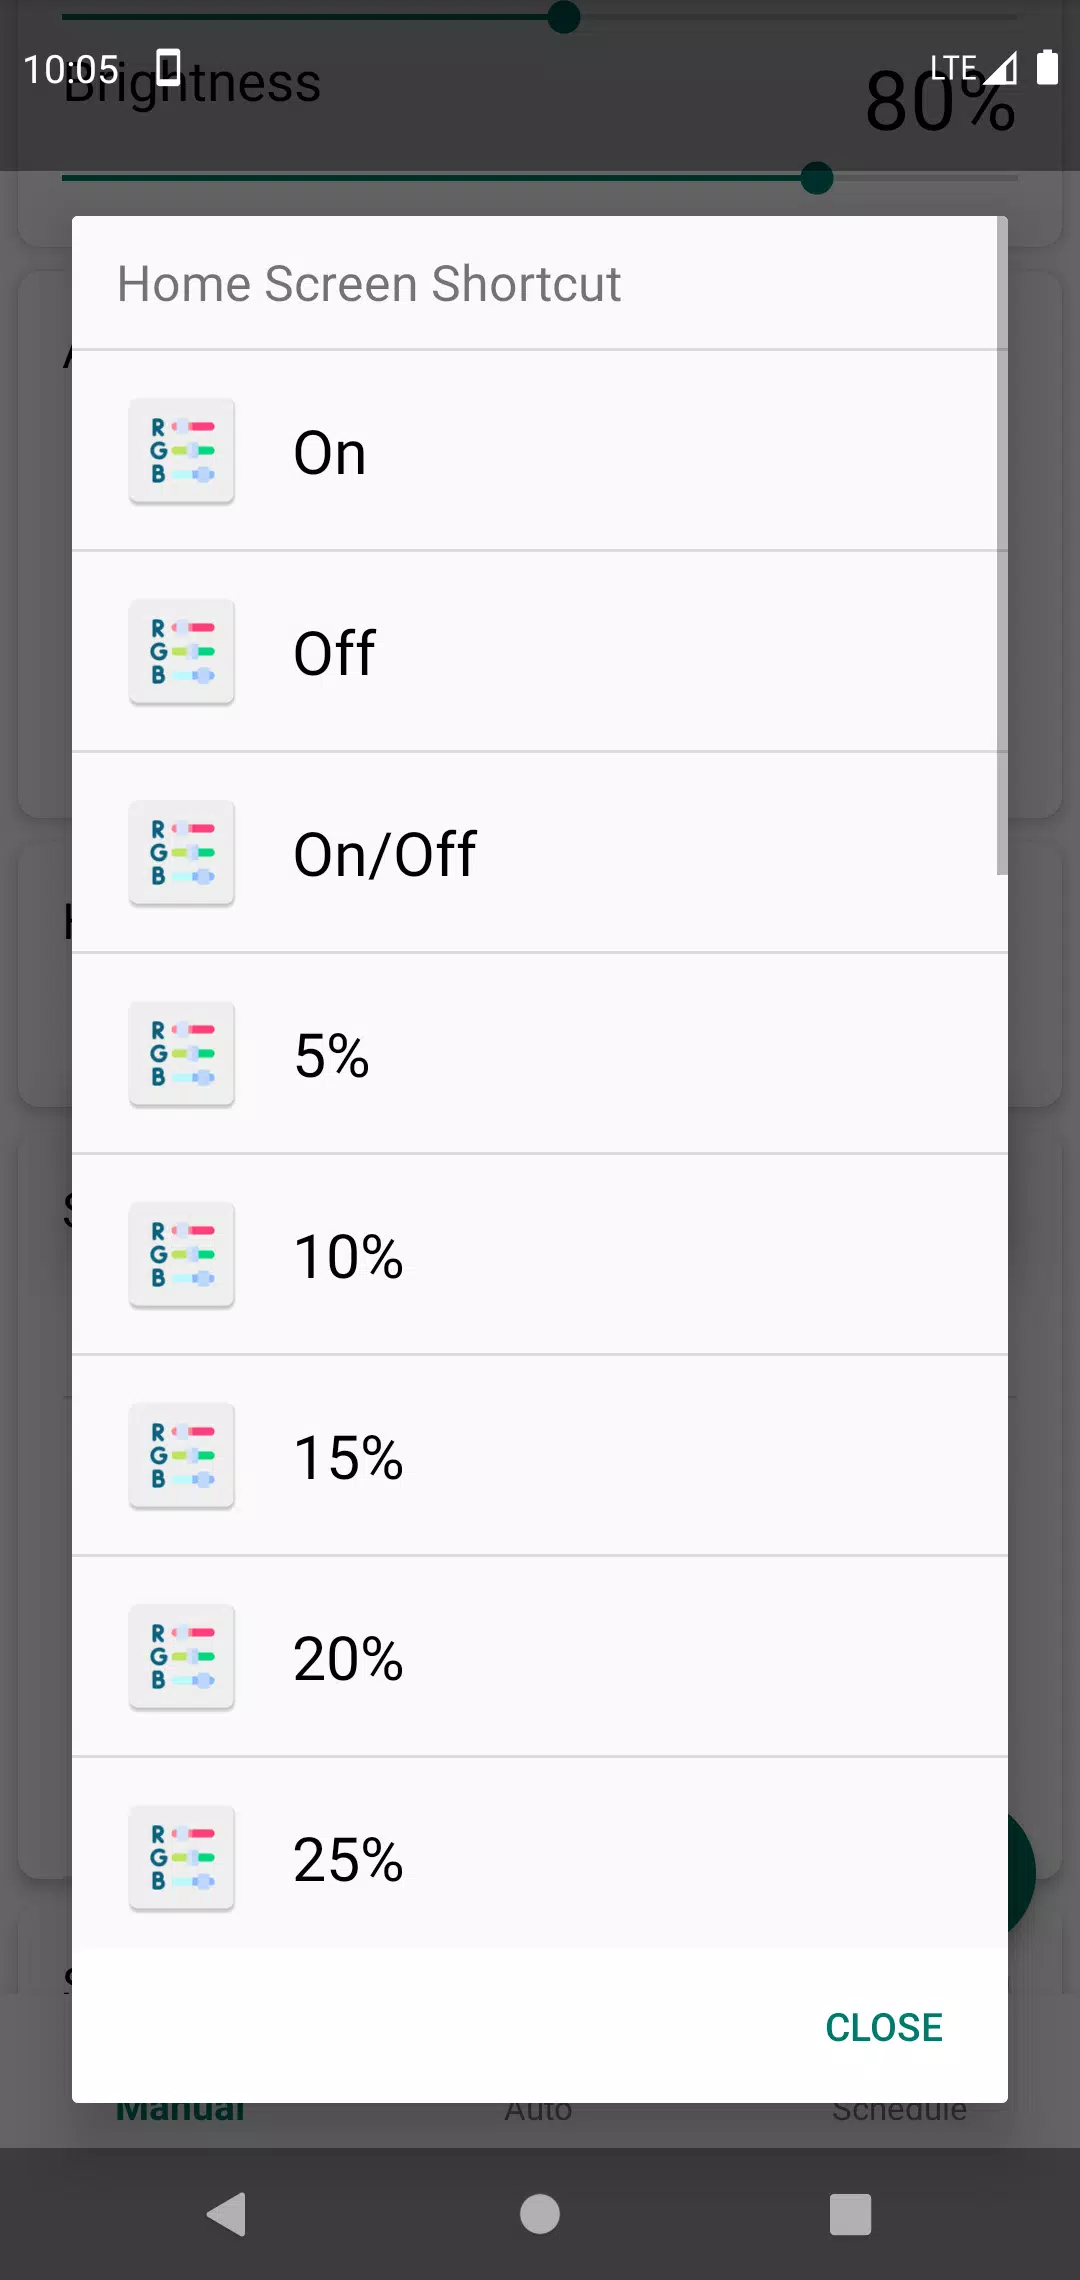1080x2280 pixels.
Task: Choose the Off shortcut option
Action: click(540, 652)
